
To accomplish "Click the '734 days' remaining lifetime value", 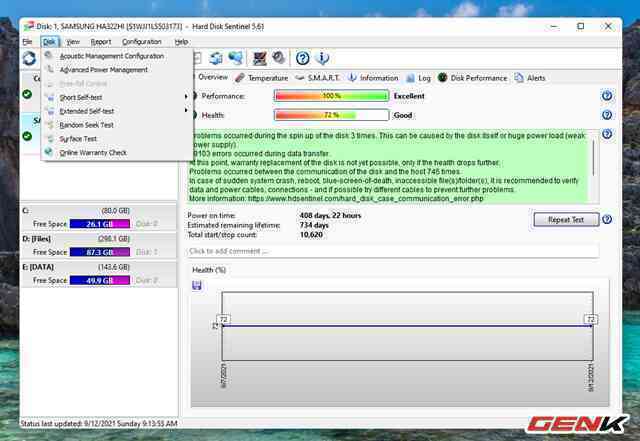I will point(314,225).
